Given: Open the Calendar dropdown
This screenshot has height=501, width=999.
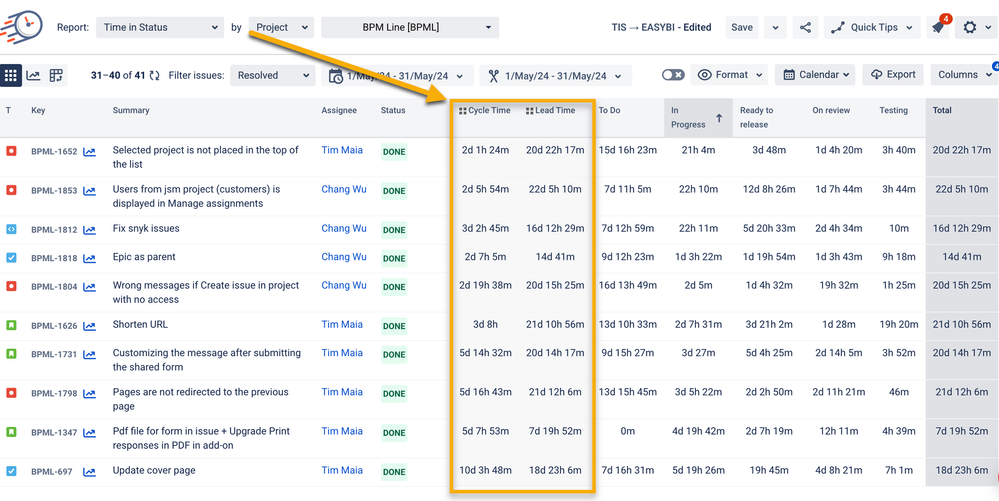Looking at the screenshot, I should tap(816, 75).
